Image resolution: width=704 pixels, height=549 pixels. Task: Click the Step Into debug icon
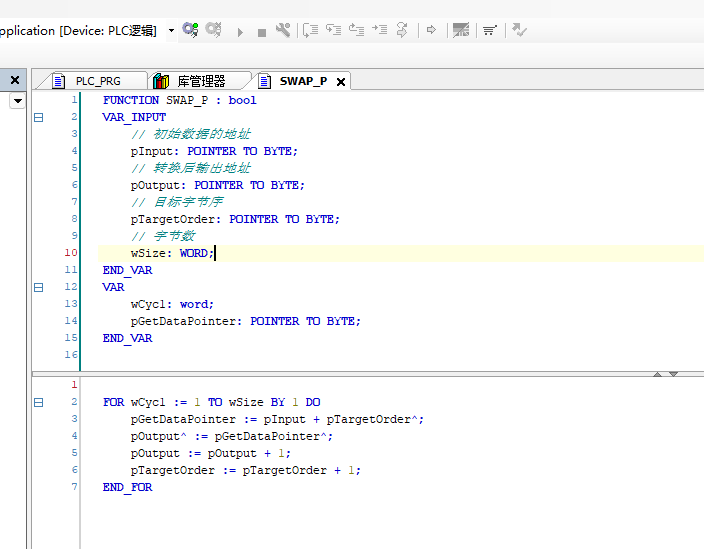pos(333,30)
